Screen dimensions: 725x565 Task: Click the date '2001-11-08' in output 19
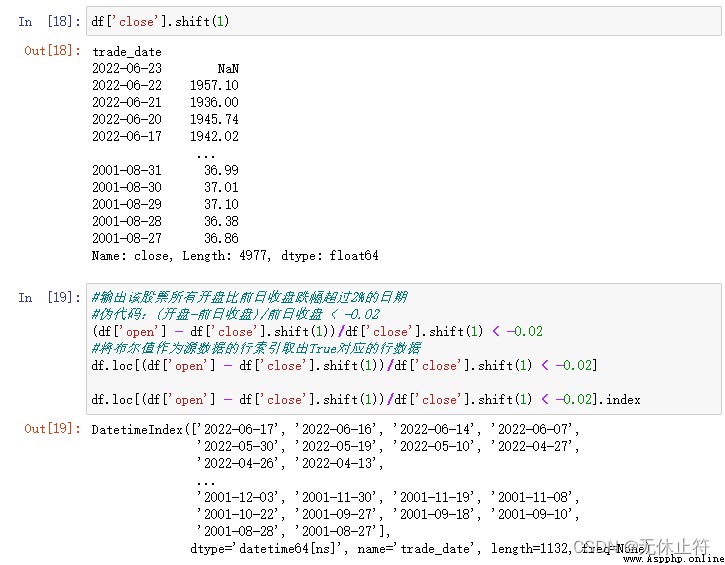(x=533, y=497)
